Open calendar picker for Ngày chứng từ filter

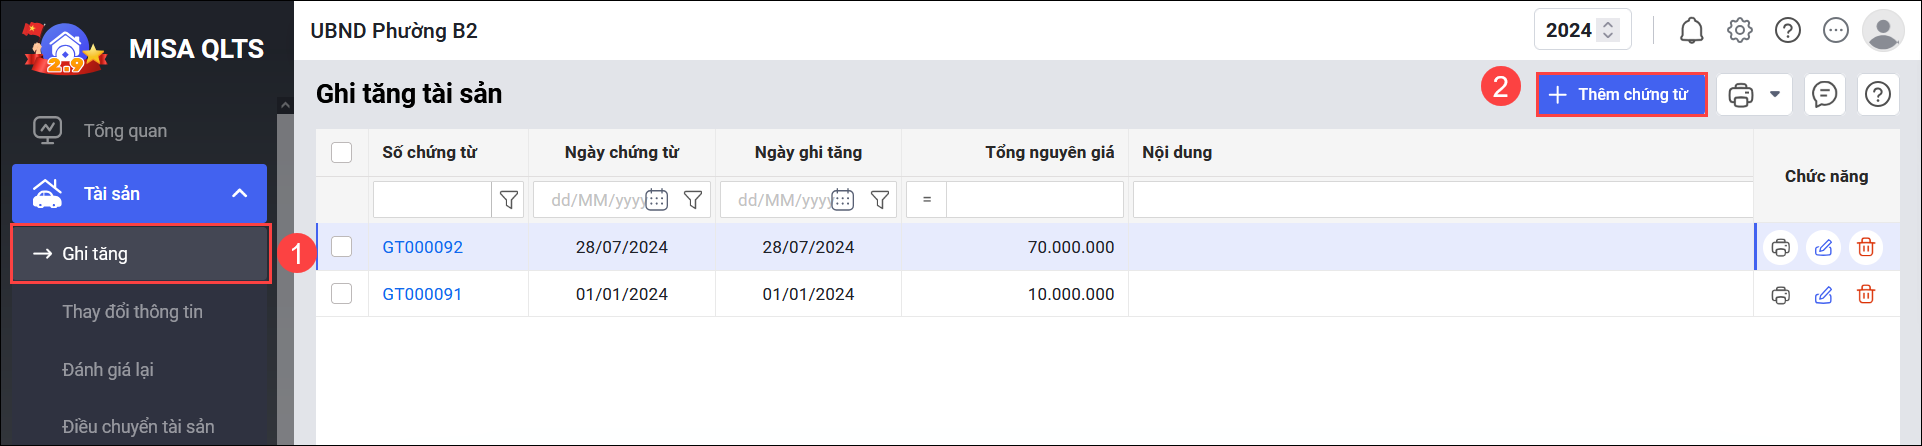[657, 200]
